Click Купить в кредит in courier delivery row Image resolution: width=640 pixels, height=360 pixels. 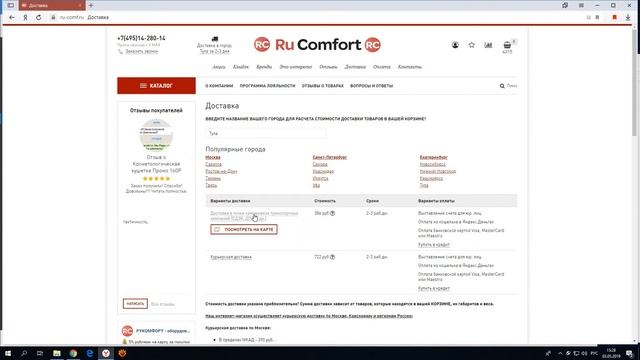[x=433, y=288]
